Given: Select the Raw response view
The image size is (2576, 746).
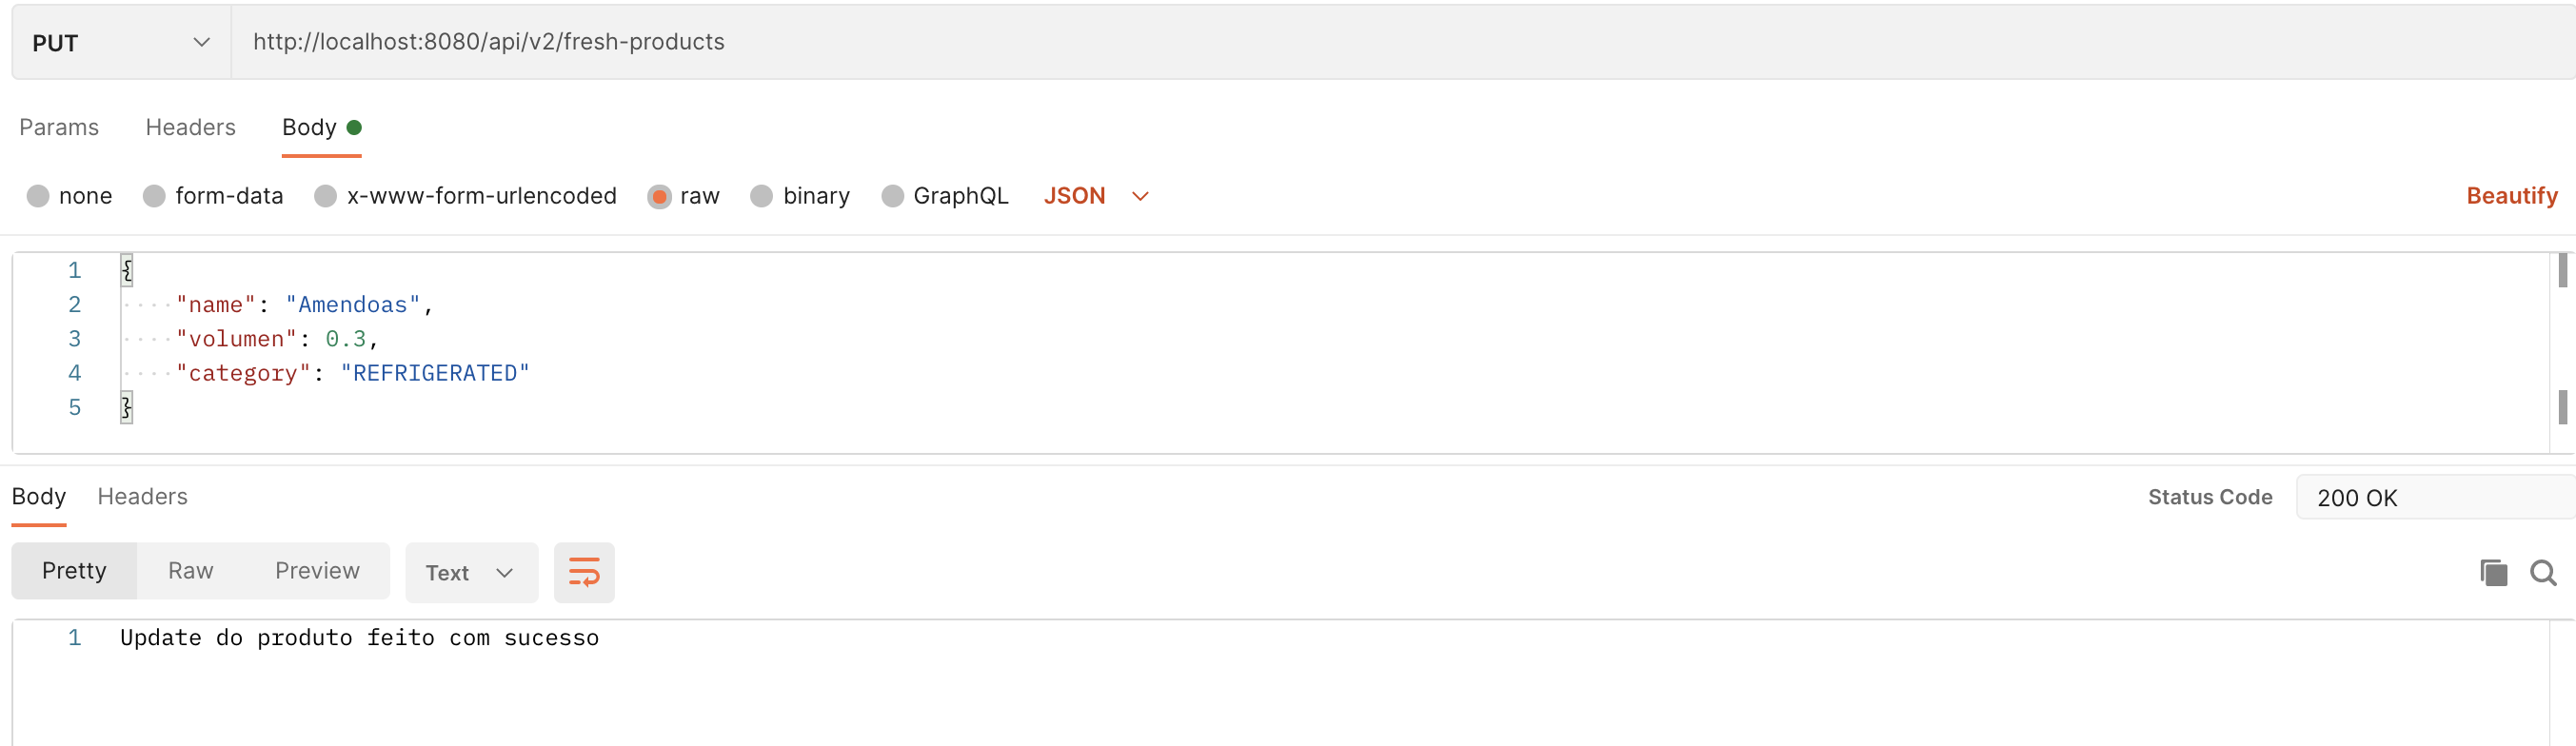Looking at the screenshot, I should (190, 570).
